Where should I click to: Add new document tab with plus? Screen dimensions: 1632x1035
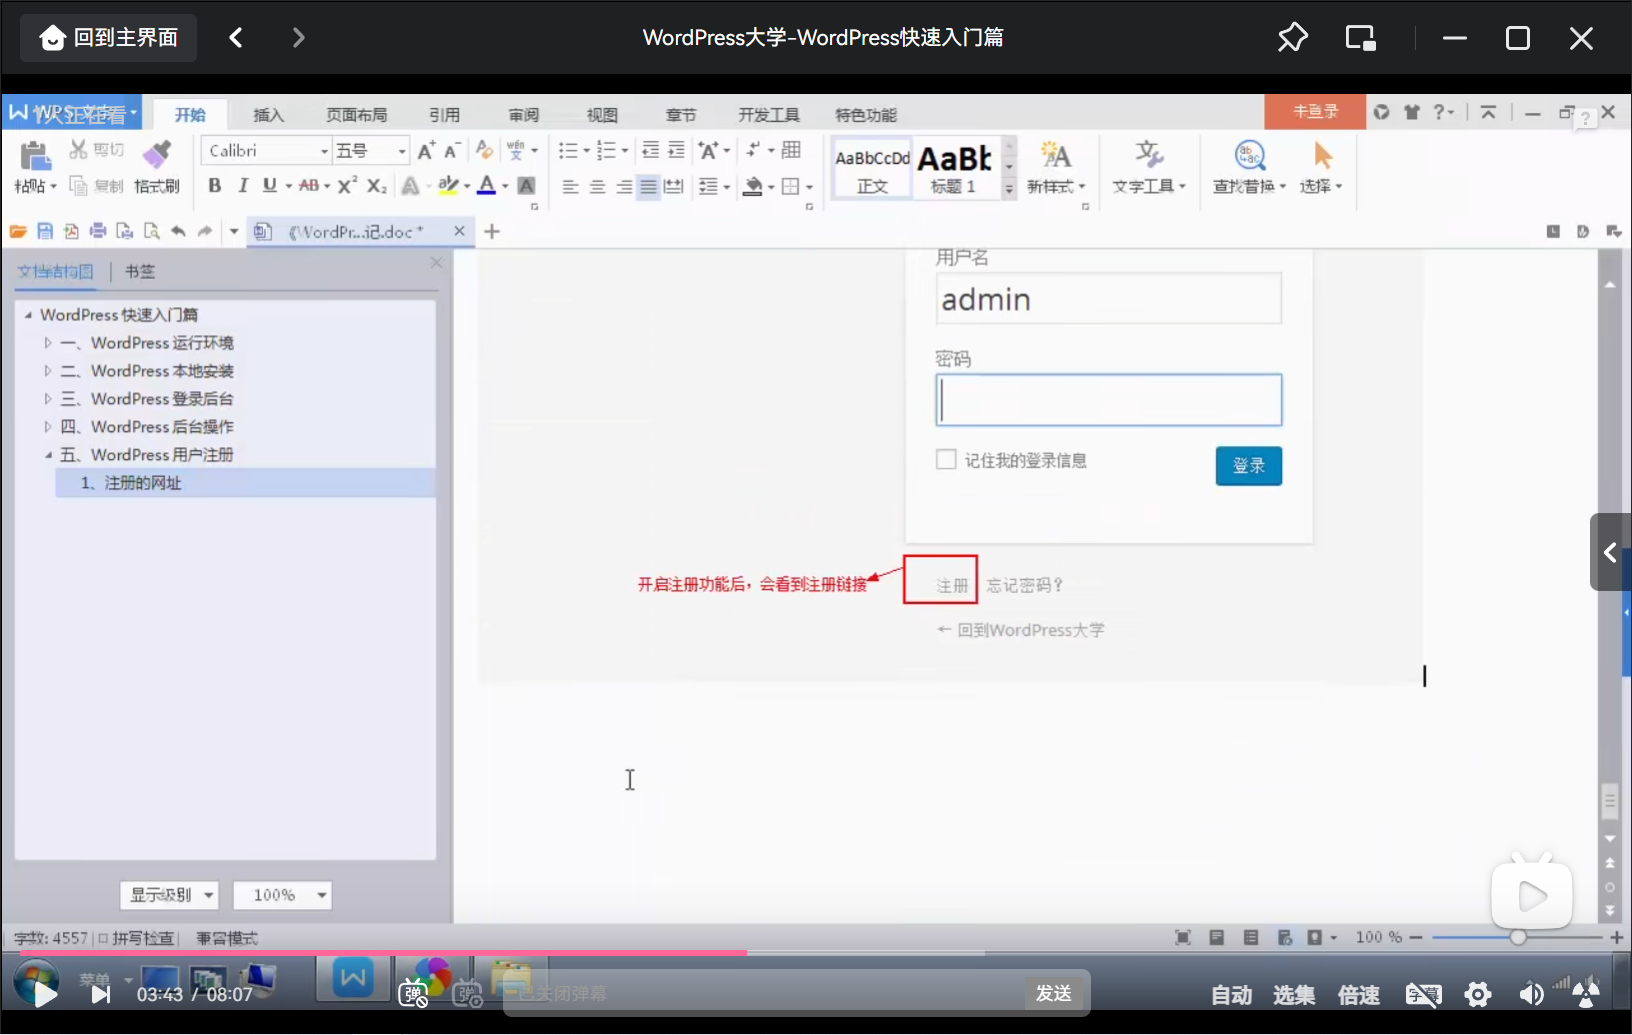click(492, 232)
